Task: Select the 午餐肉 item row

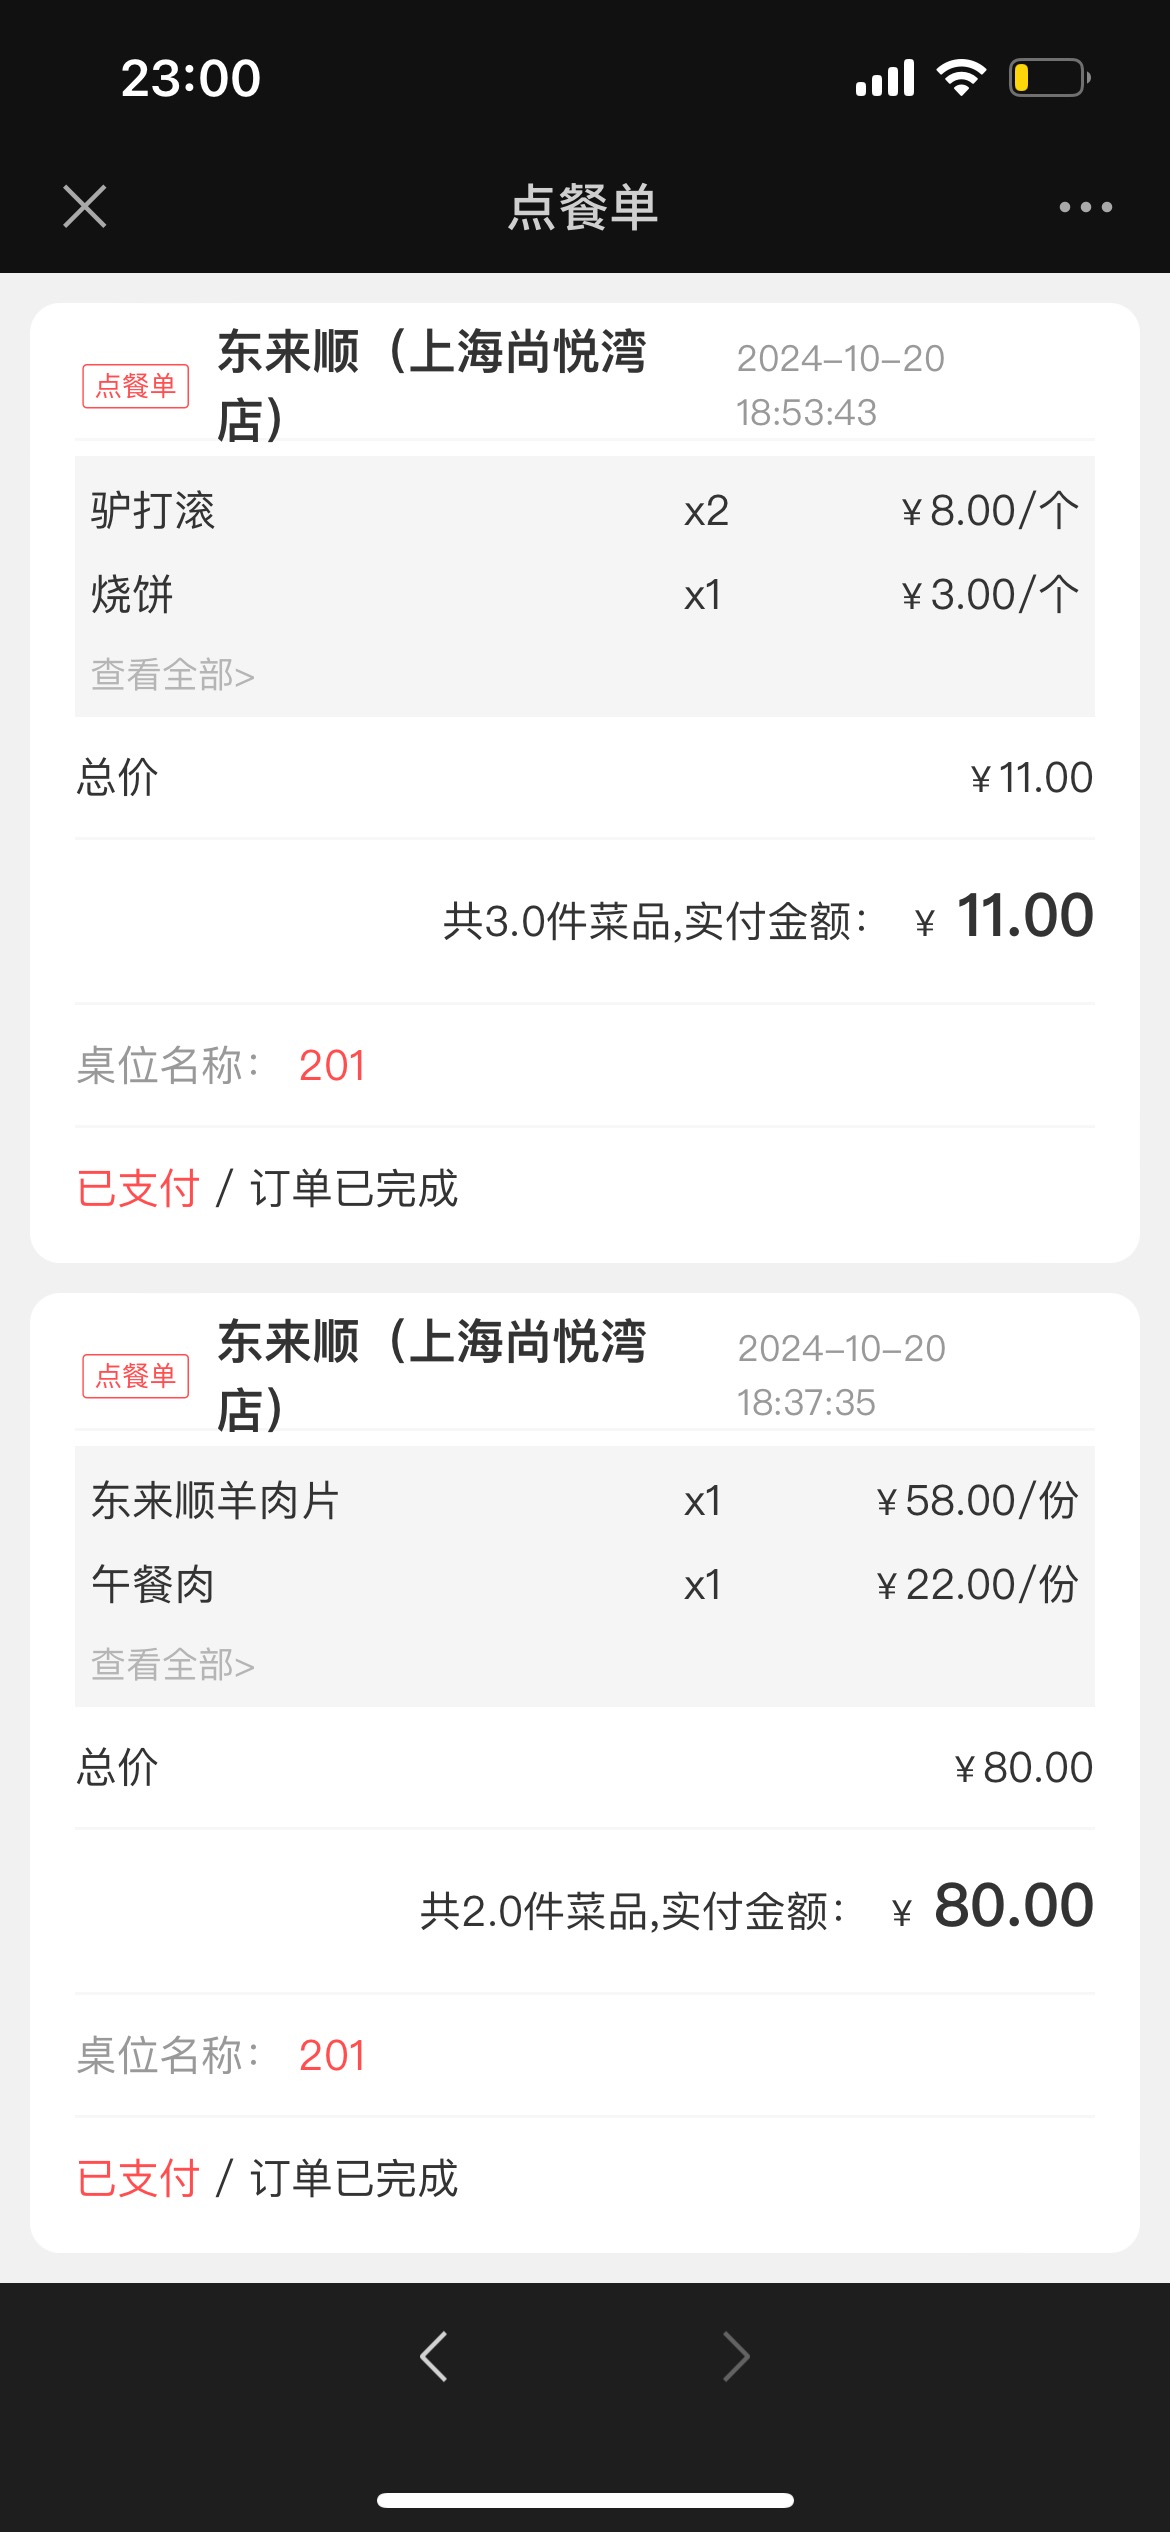Action: 585,1585
